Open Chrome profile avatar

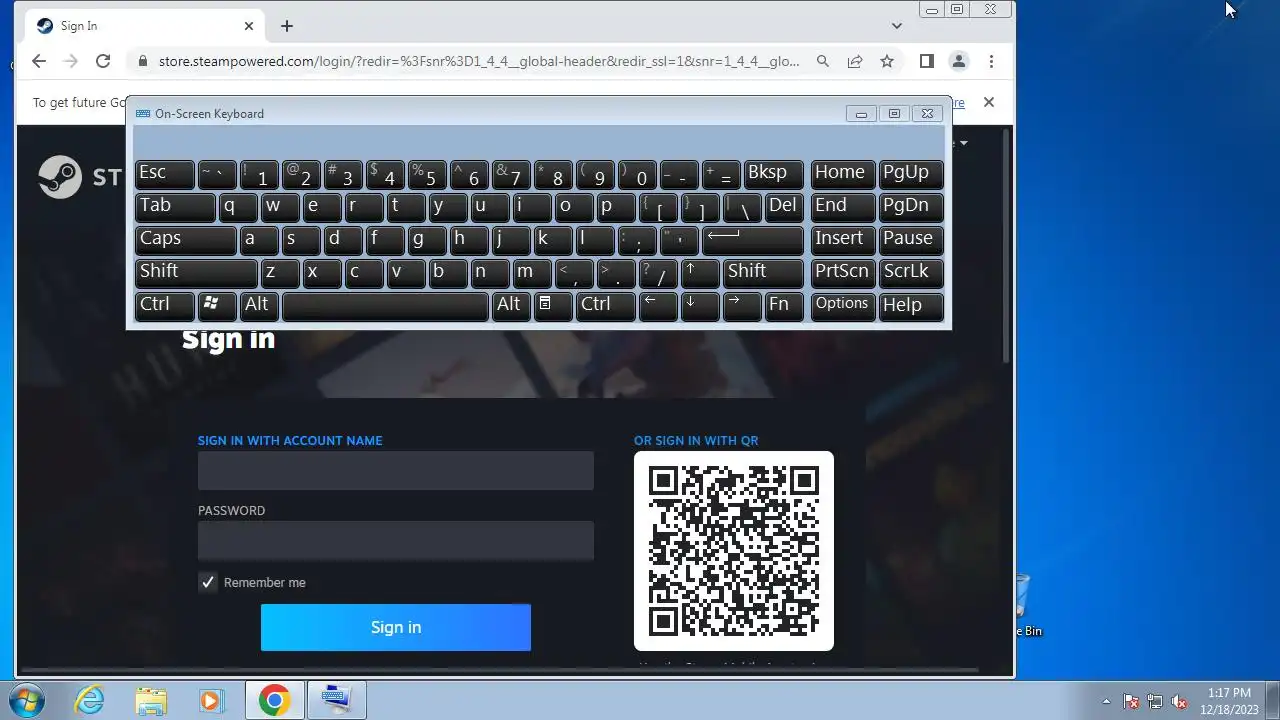pos(959,61)
